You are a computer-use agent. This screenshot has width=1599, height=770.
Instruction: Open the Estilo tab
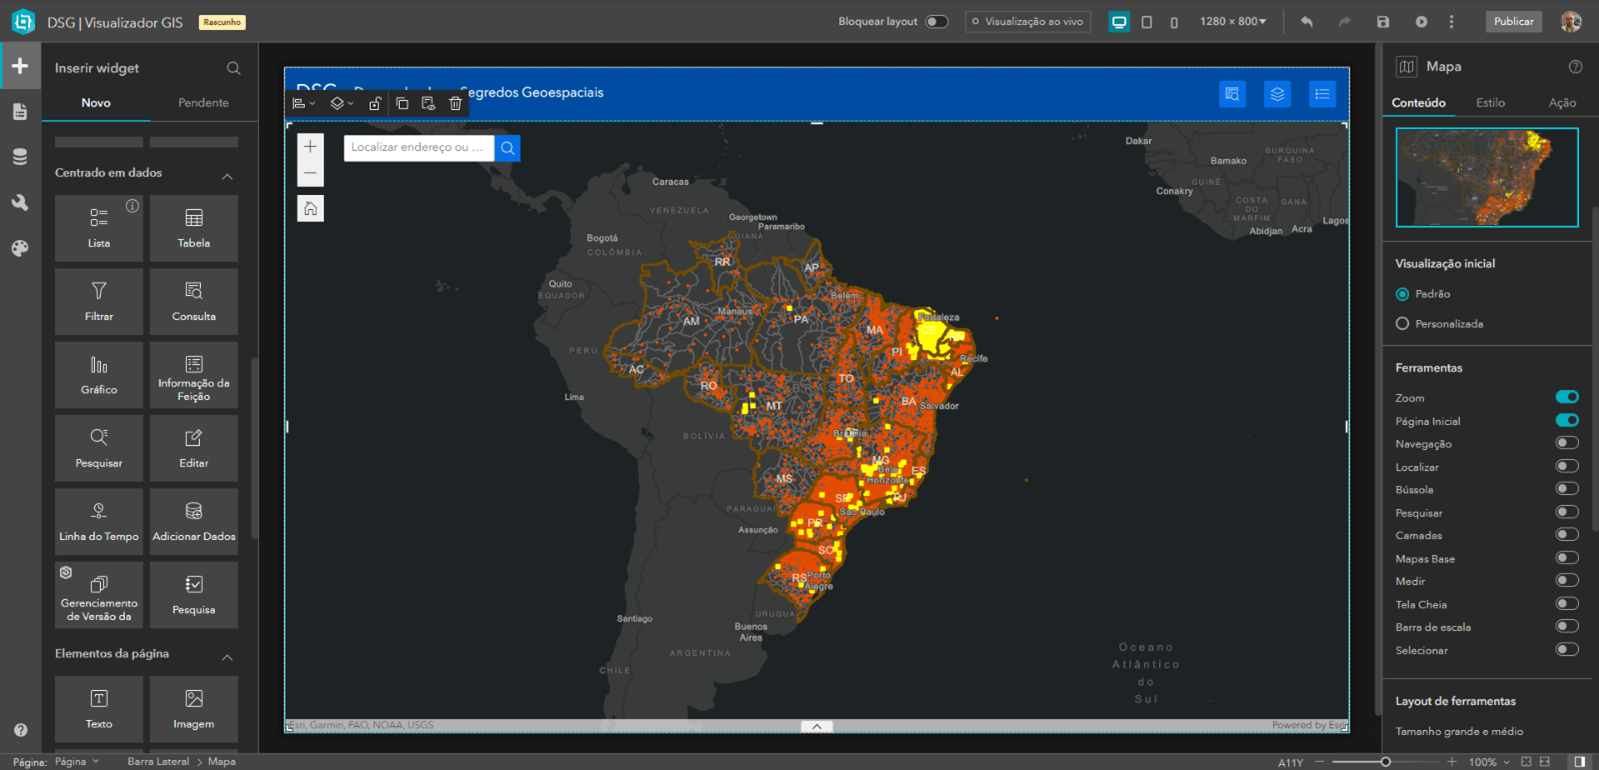pyautogui.click(x=1490, y=103)
